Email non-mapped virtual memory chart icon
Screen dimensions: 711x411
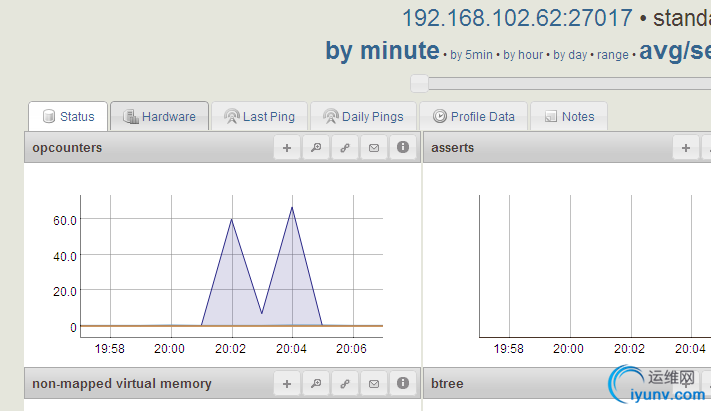374,384
